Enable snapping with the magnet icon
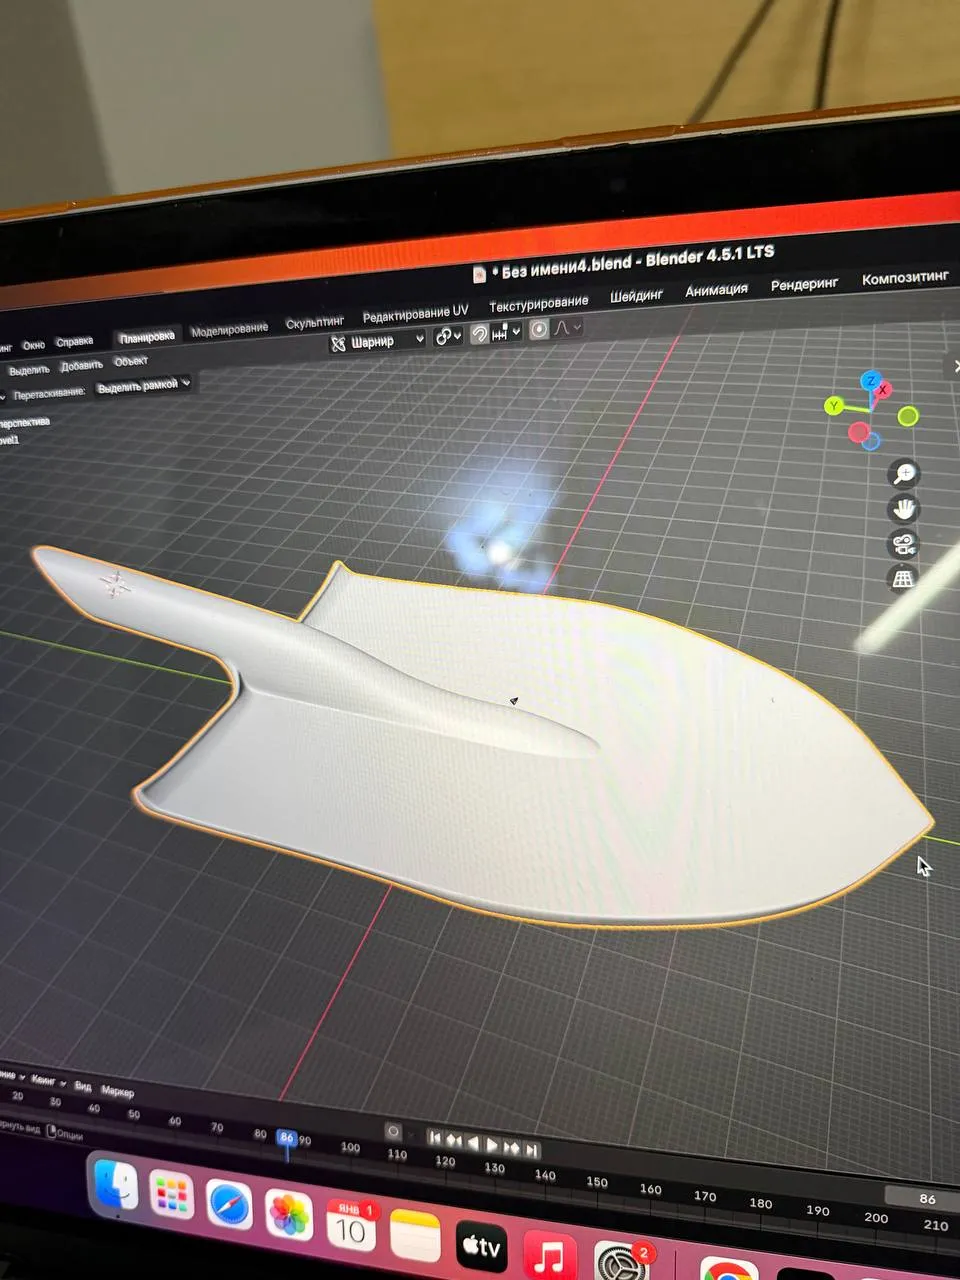This screenshot has height=1280, width=960. point(479,333)
